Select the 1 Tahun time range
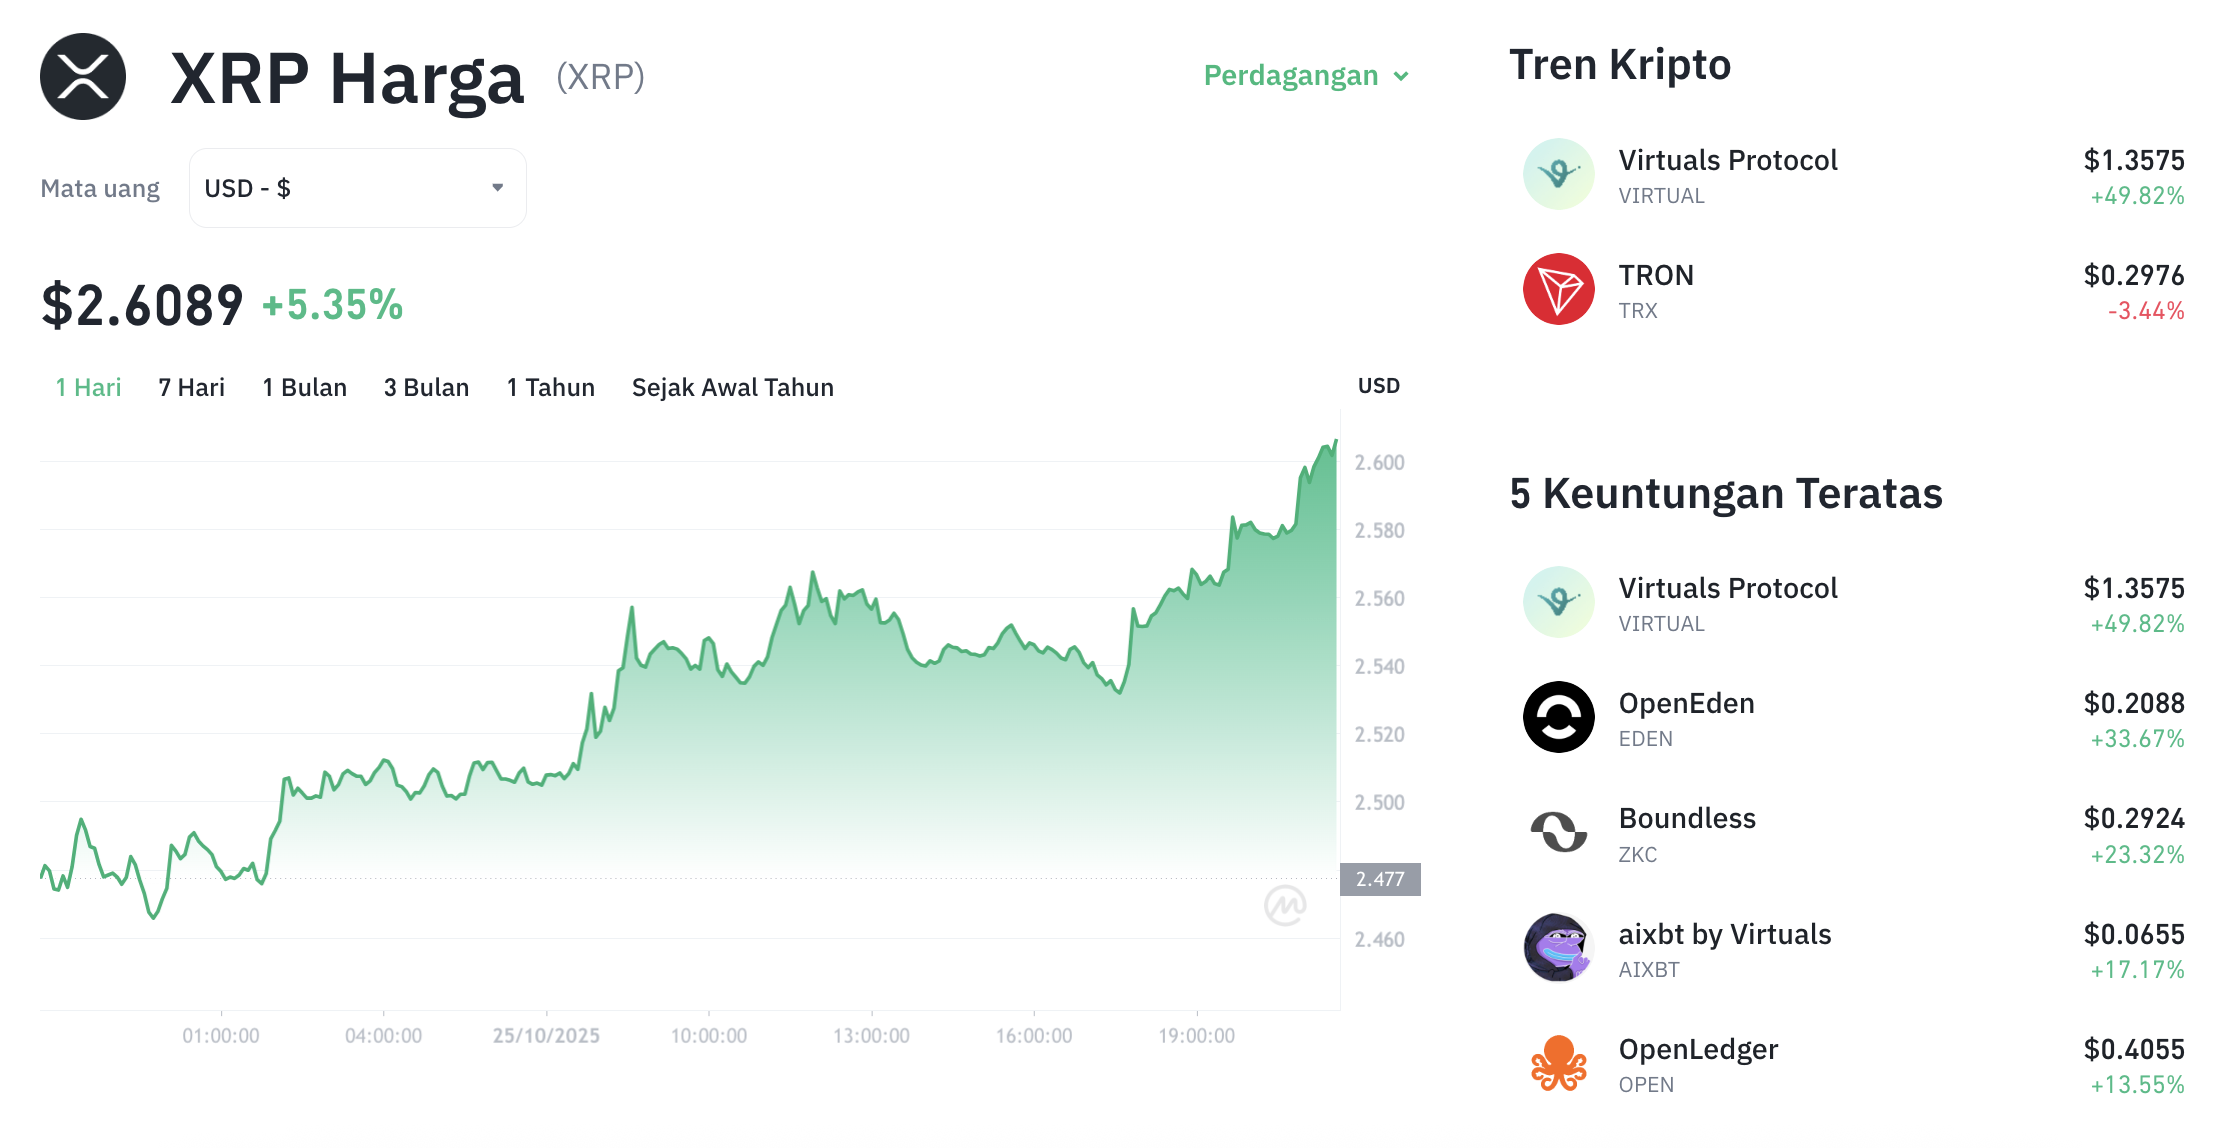 550,387
